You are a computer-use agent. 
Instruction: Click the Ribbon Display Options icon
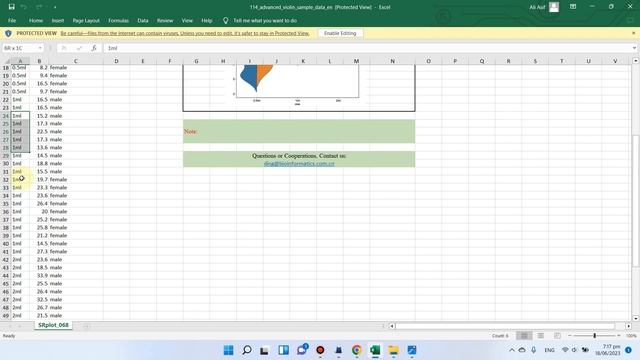pyautogui.click(x=573, y=7)
